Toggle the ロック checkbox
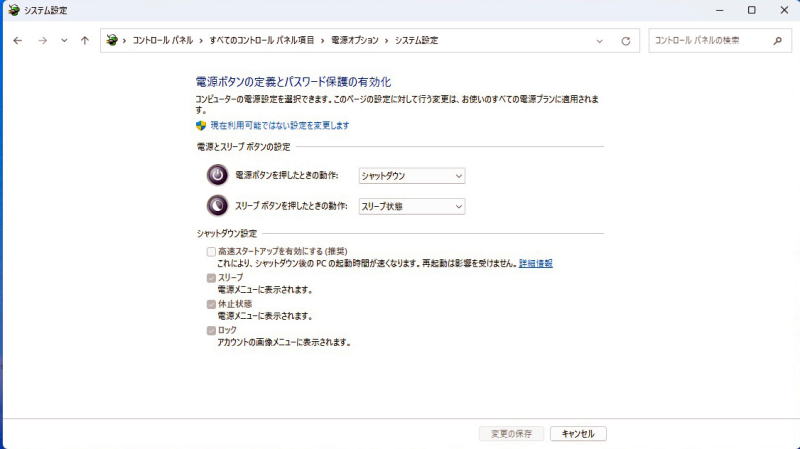 coord(211,329)
